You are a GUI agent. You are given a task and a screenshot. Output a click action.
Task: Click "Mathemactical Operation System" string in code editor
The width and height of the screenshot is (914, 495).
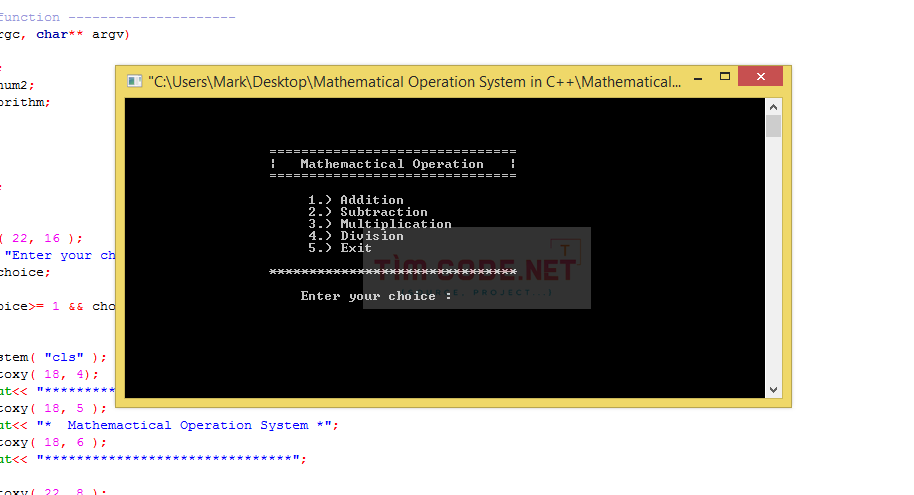pyautogui.click(x=188, y=425)
